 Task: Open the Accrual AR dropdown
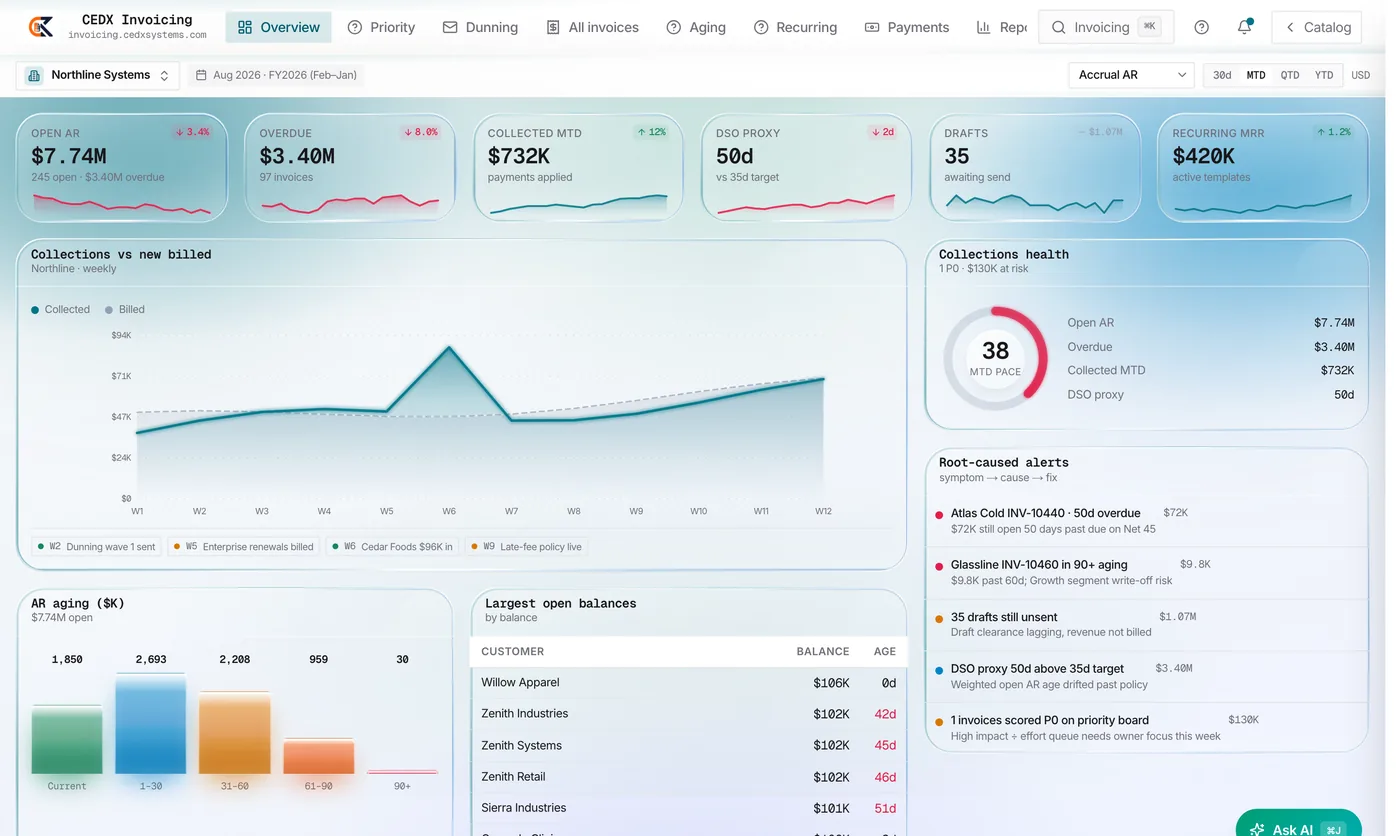point(1131,75)
